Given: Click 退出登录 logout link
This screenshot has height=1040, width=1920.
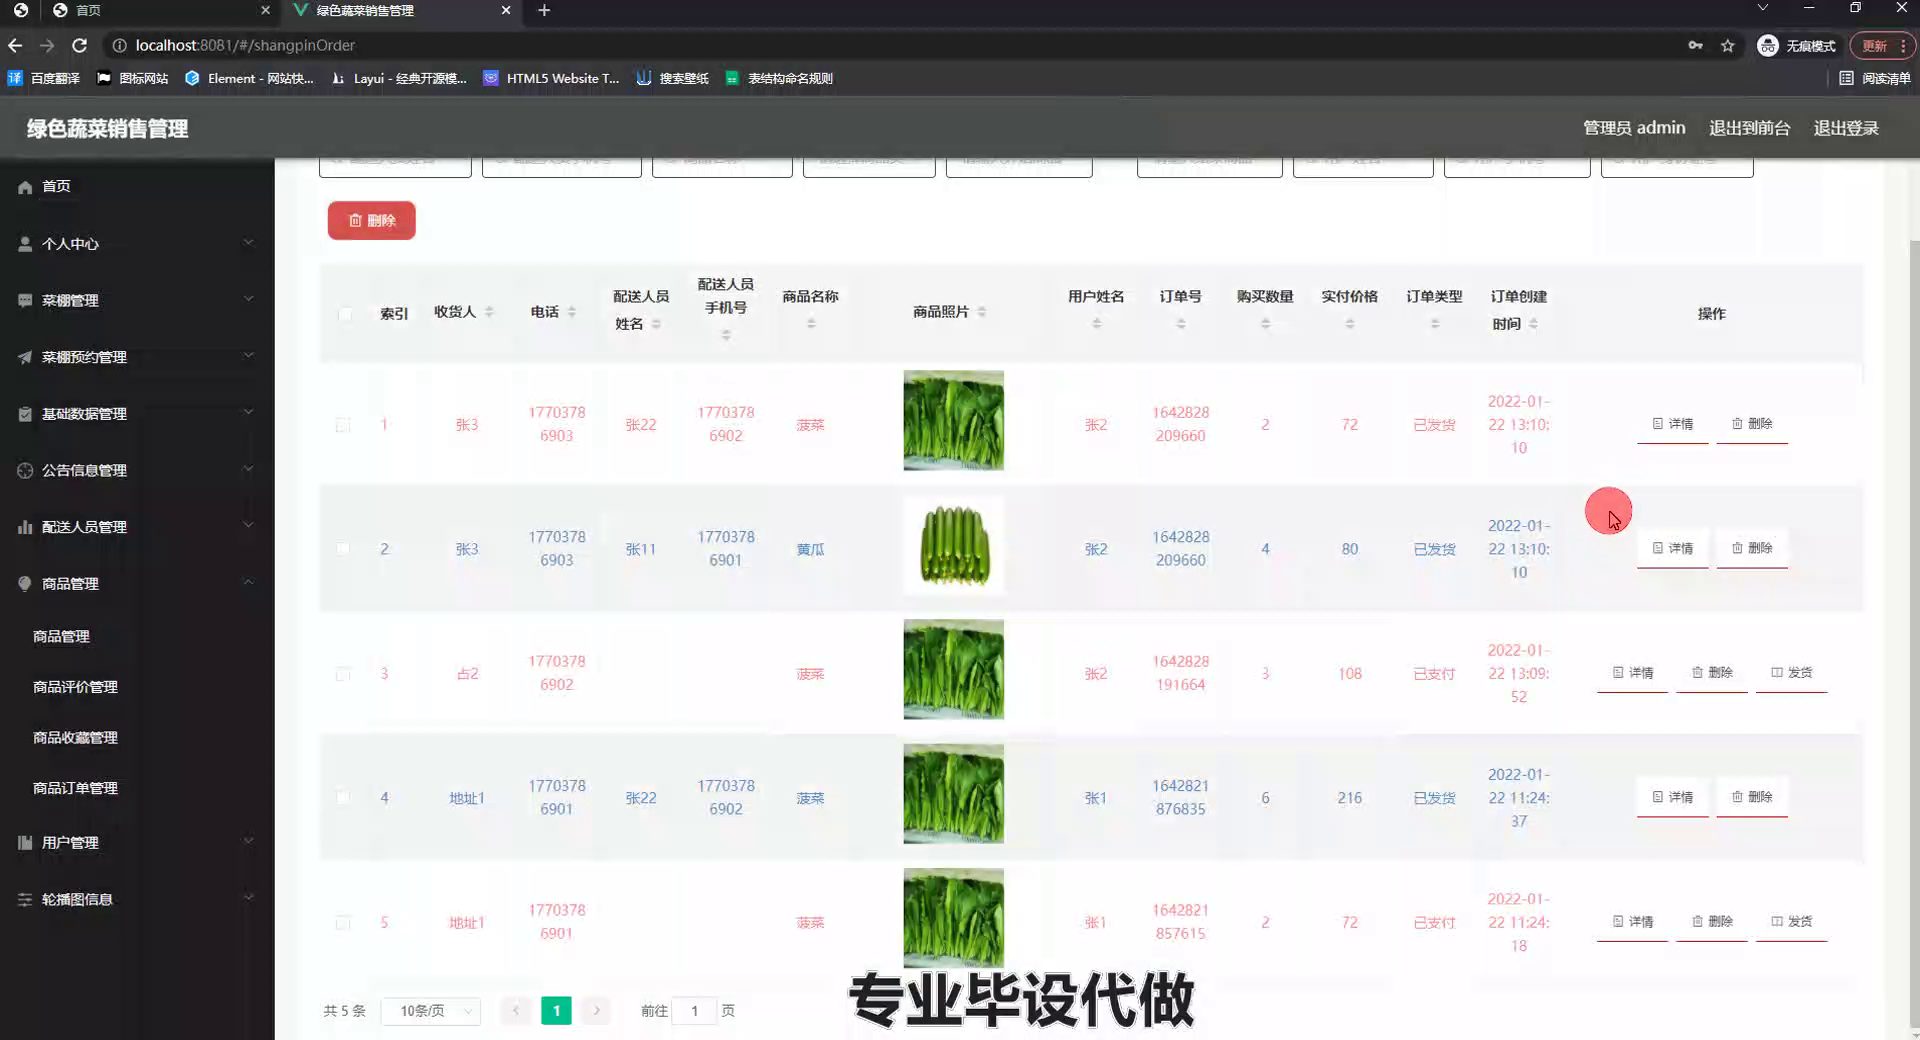Looking at the screenshot, I should coord(1846,128).
